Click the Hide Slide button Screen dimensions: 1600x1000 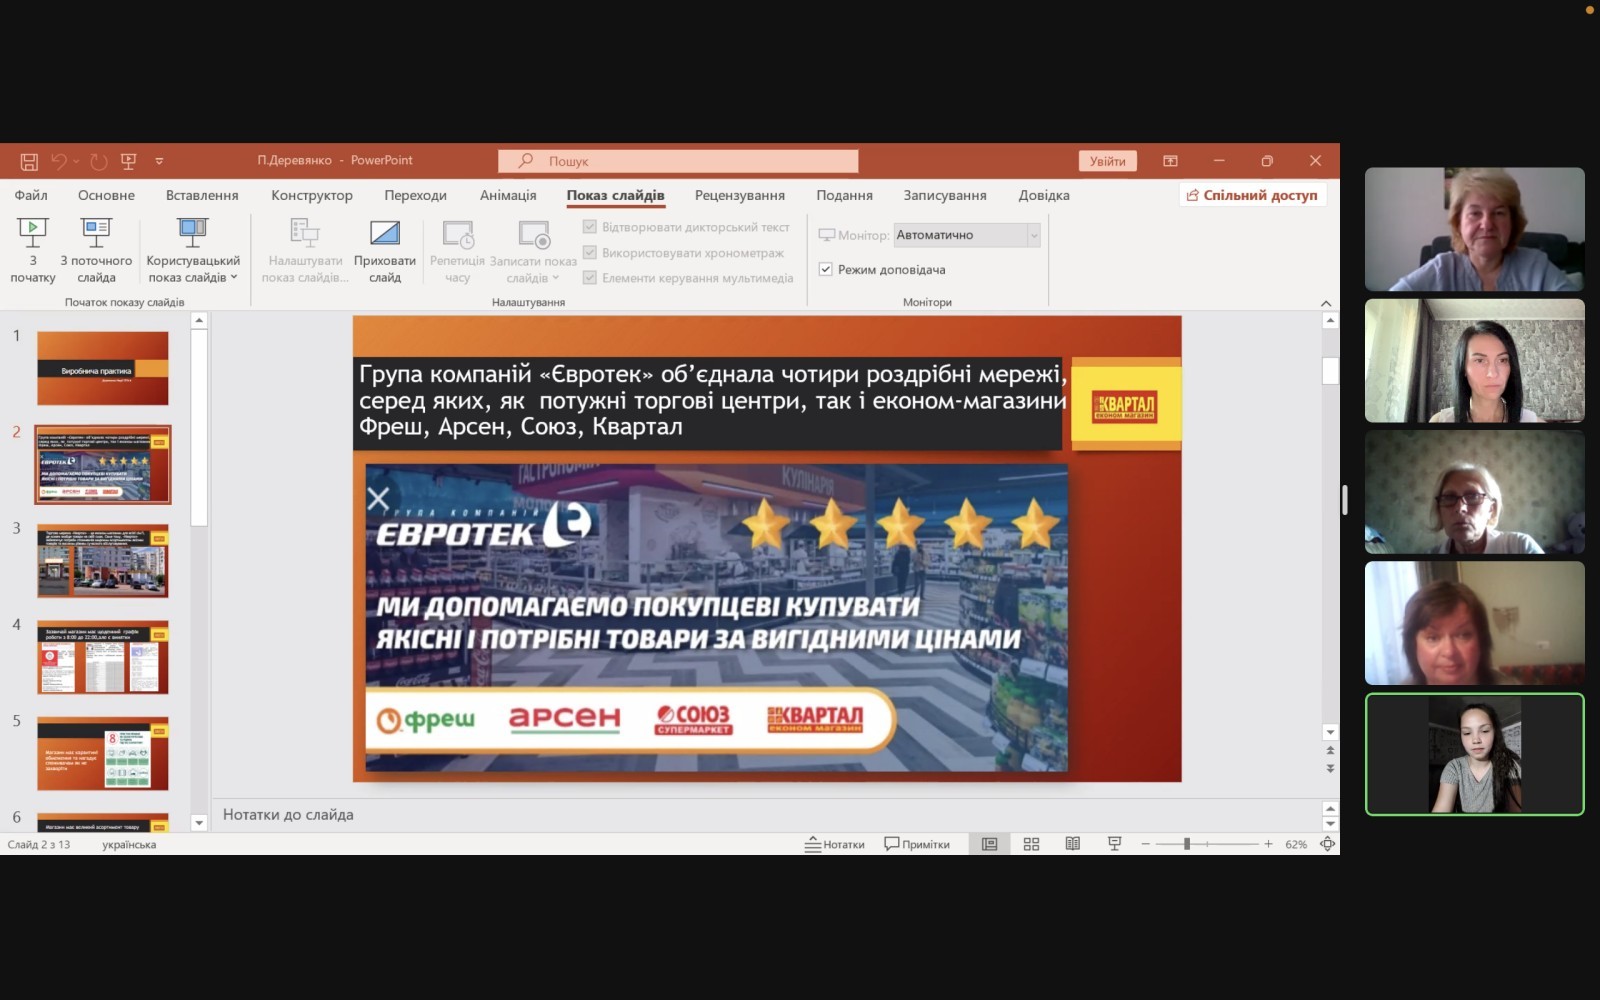tap(385, 251)
